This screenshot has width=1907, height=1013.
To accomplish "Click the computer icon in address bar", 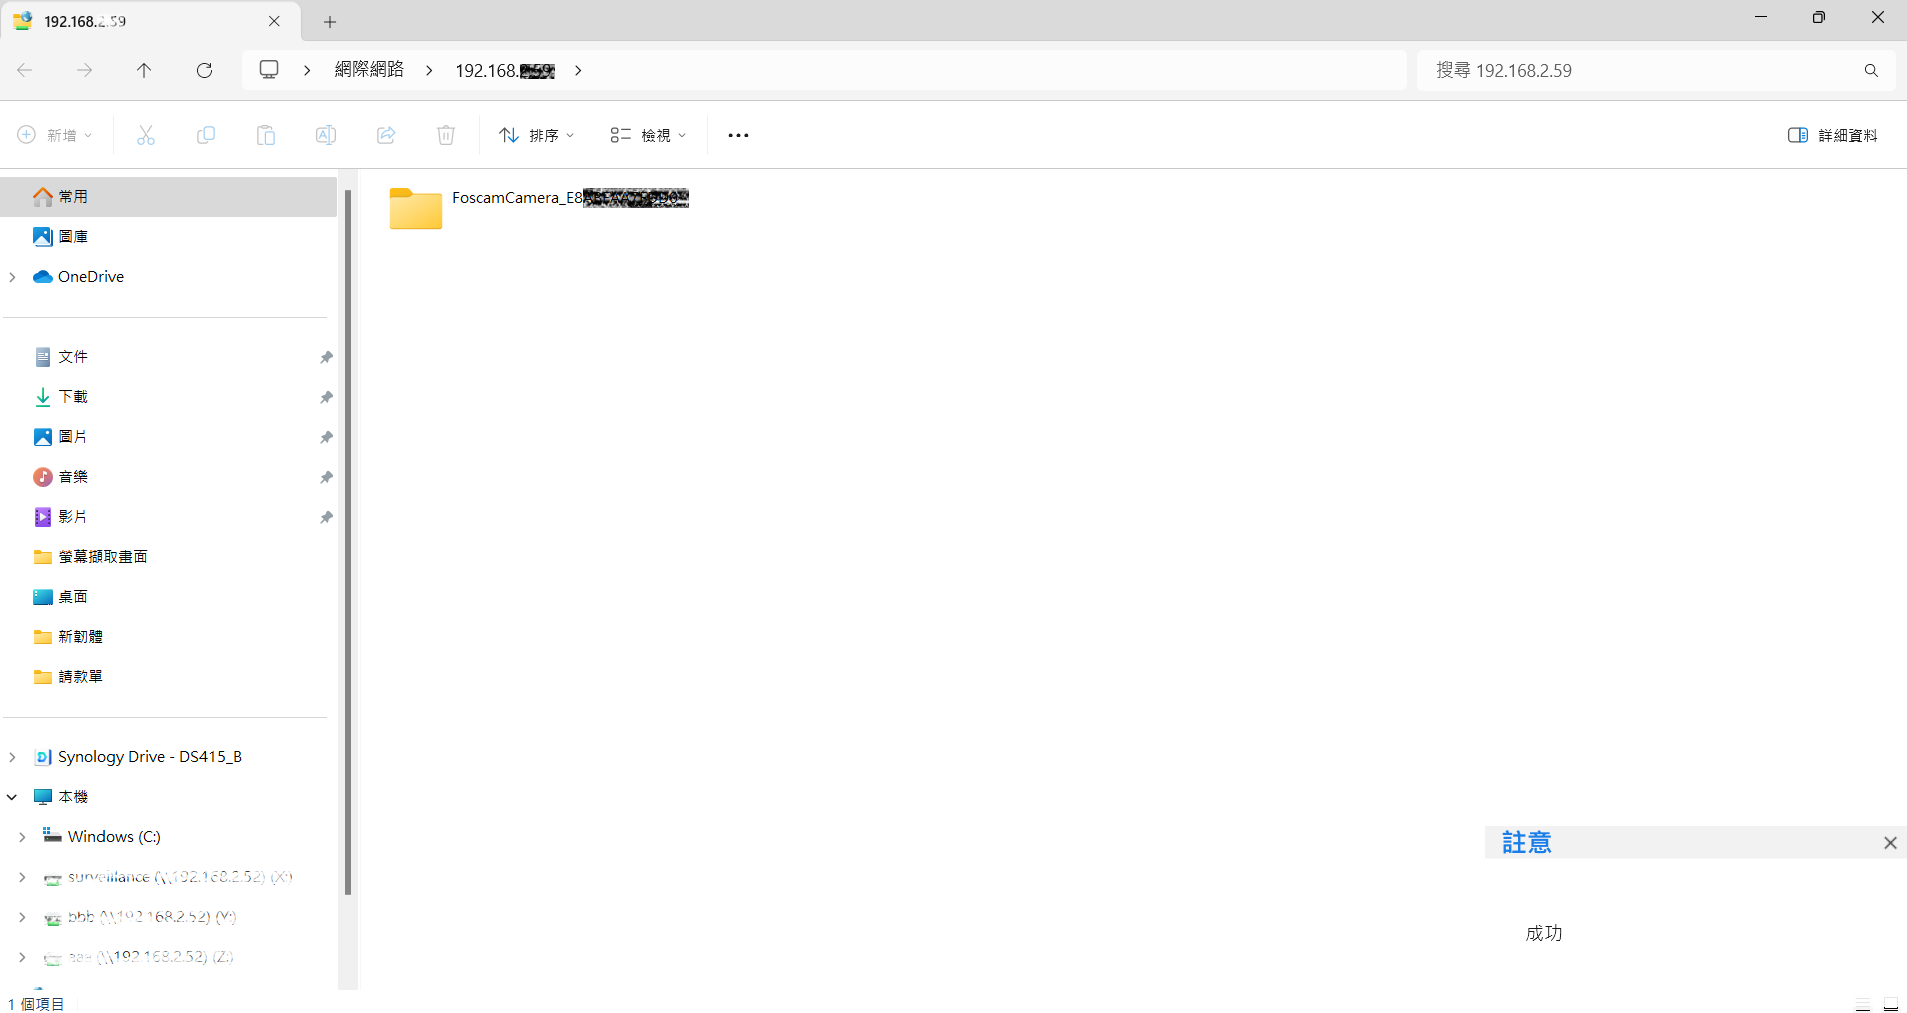I will point(269,70).
